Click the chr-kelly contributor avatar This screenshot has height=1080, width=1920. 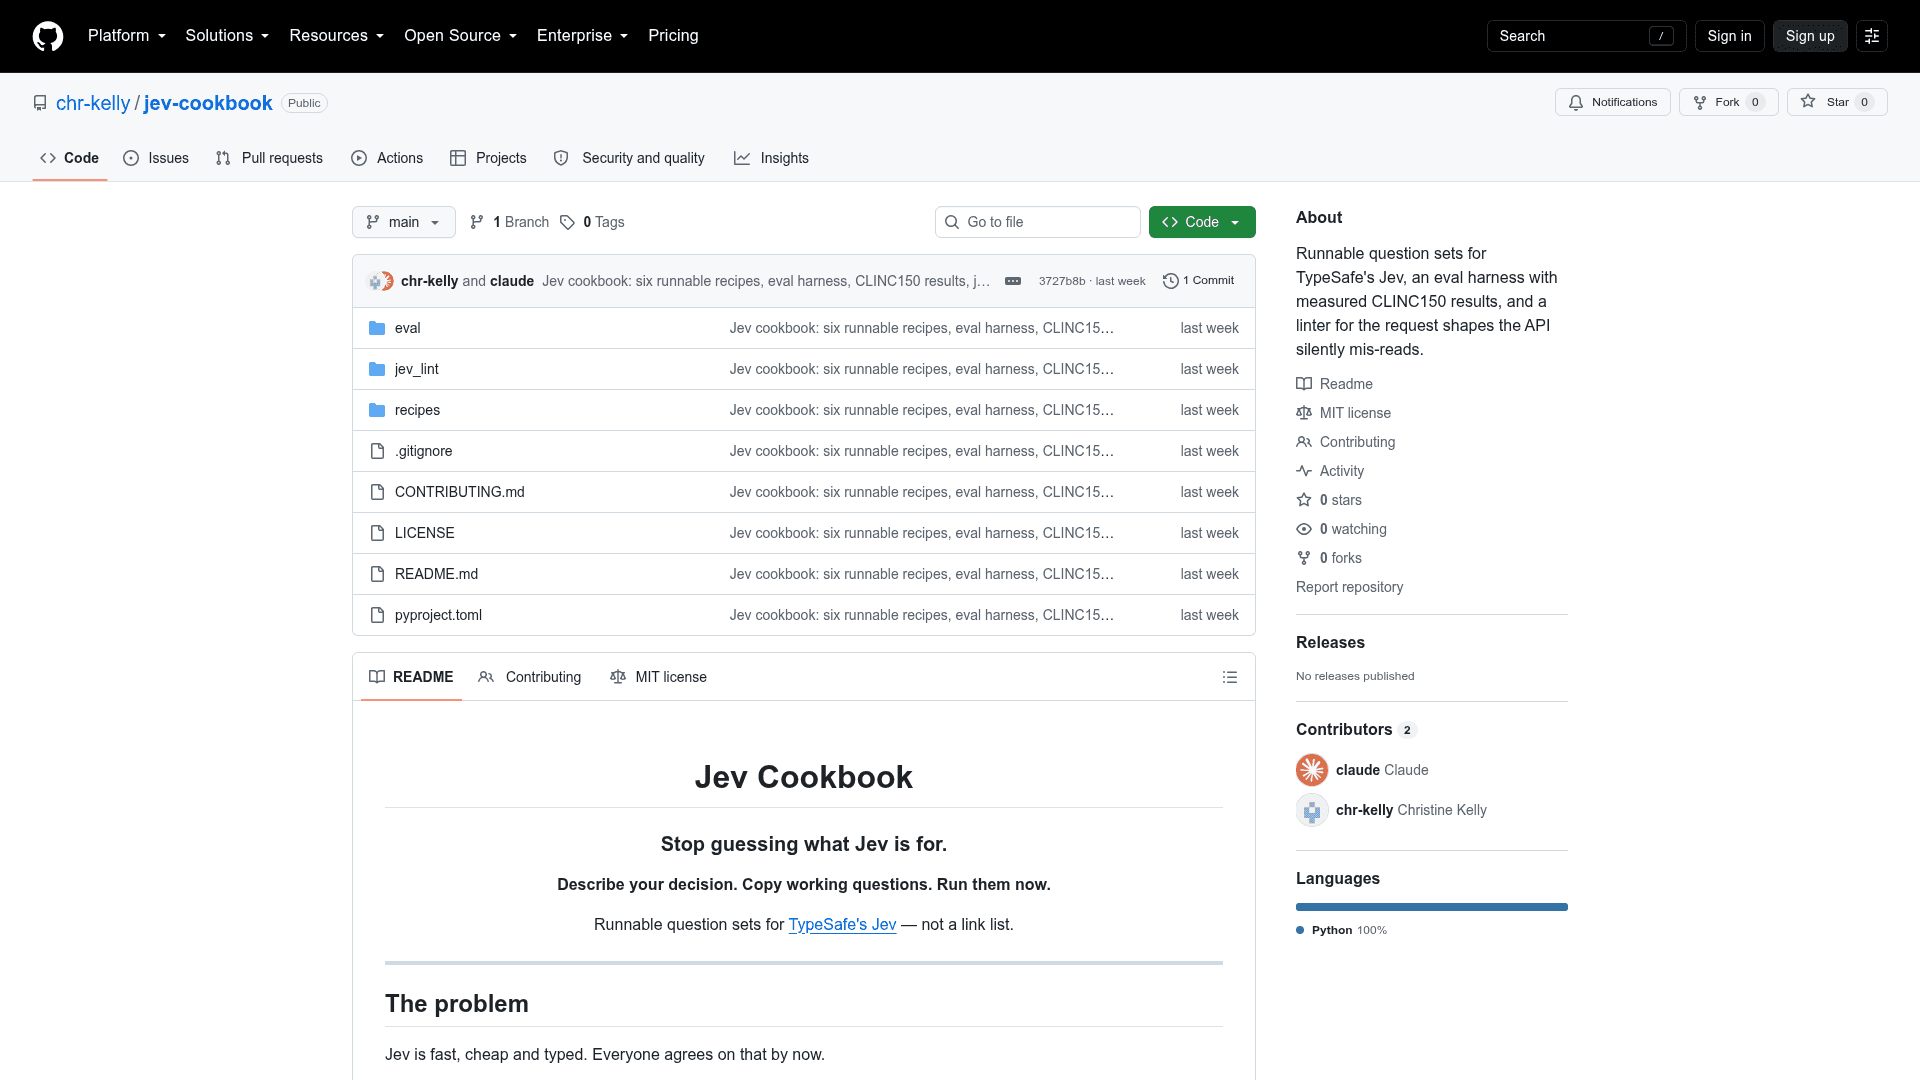(1312, 810)
